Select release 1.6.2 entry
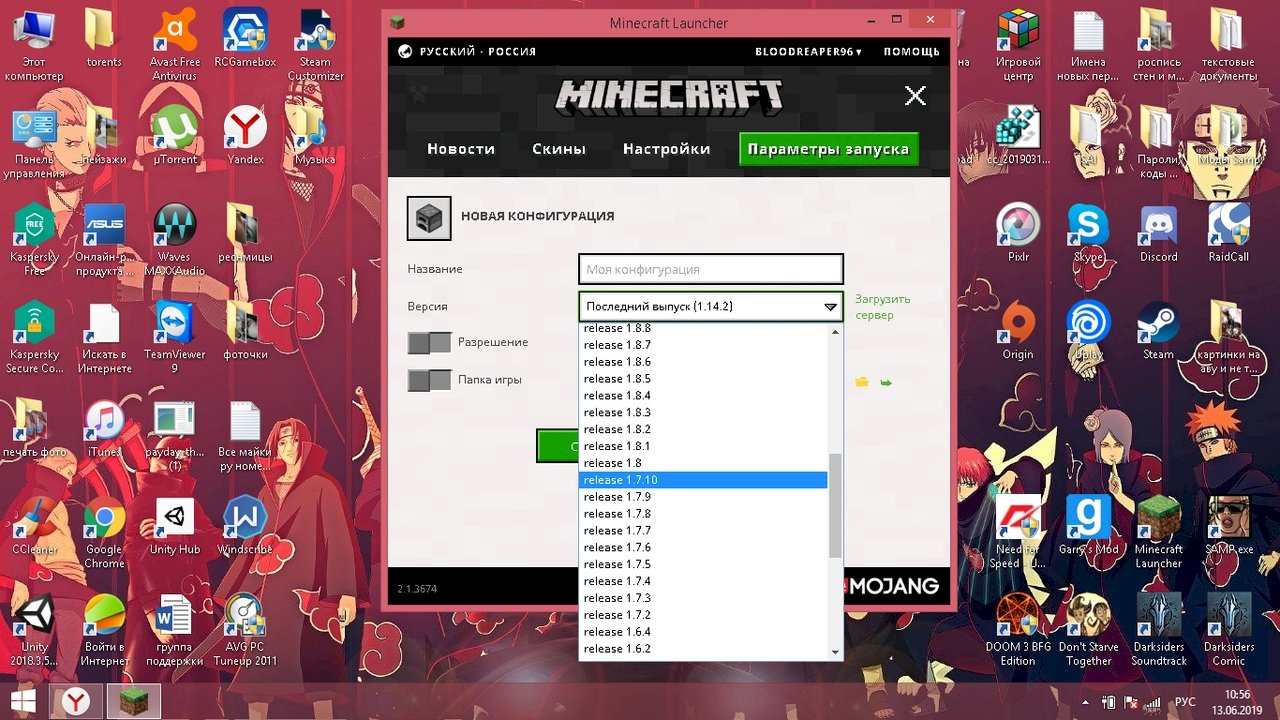 tap(704, 649)
